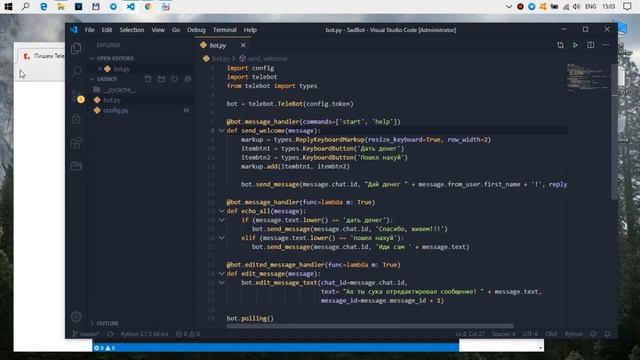Open the folder-shaped view below Extensions
Viewport: 640px width, 360px height.
click(76, 166)
